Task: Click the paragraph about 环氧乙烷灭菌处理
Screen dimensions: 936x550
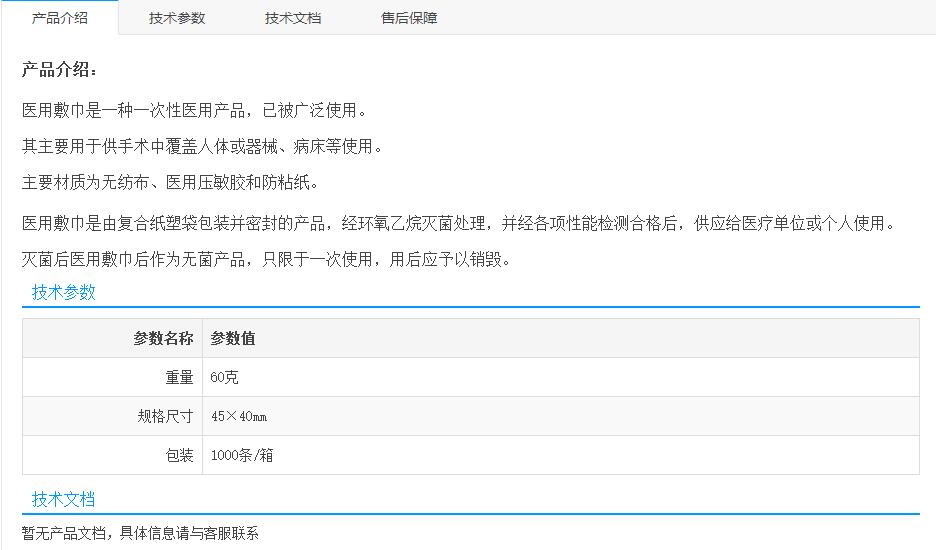Action: (x=458, y=223)
